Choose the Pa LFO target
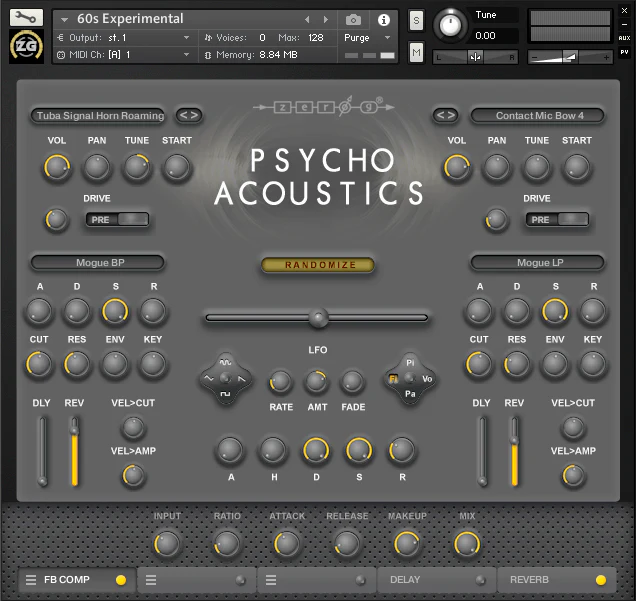Screen dimensions: 636x601 [x=410, y=394]
